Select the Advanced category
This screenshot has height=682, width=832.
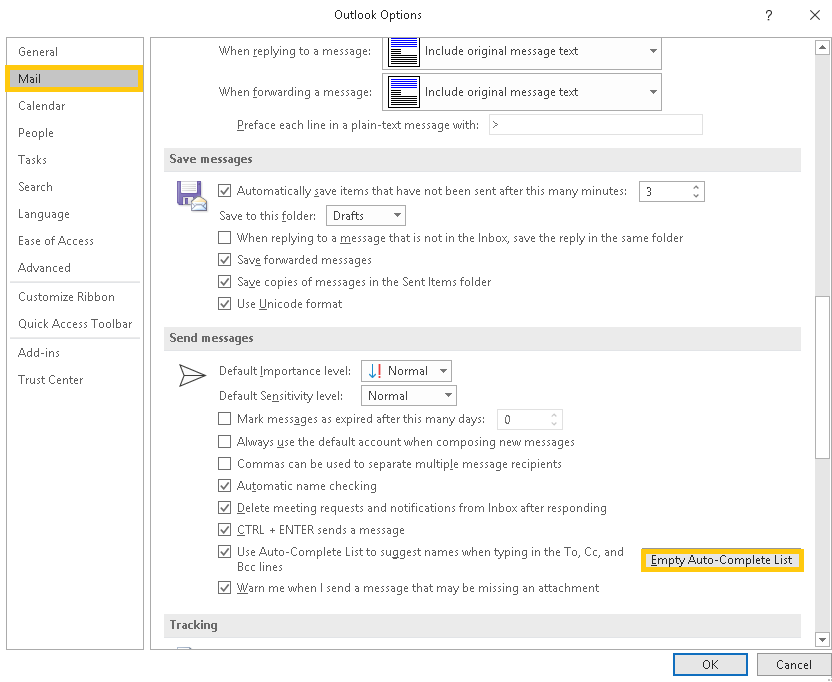[75, 268]
